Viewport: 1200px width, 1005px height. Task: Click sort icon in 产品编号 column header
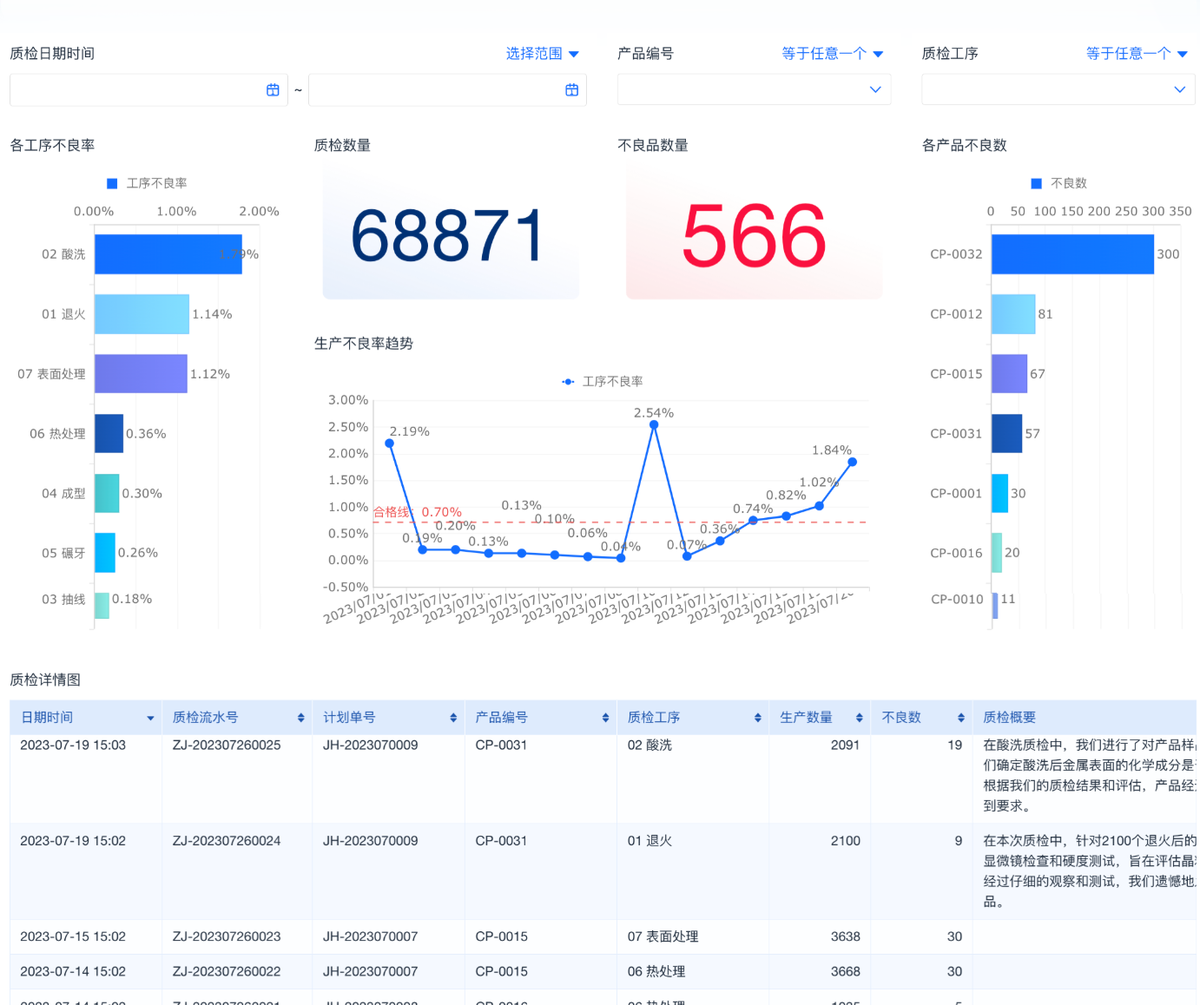[605, 718]
